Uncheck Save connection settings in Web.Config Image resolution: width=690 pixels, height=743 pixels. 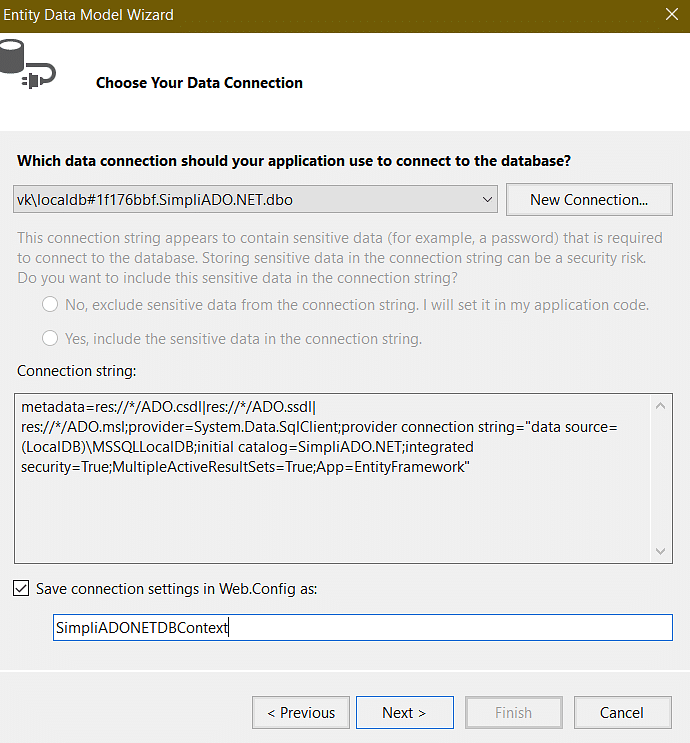tap(21, 589)
